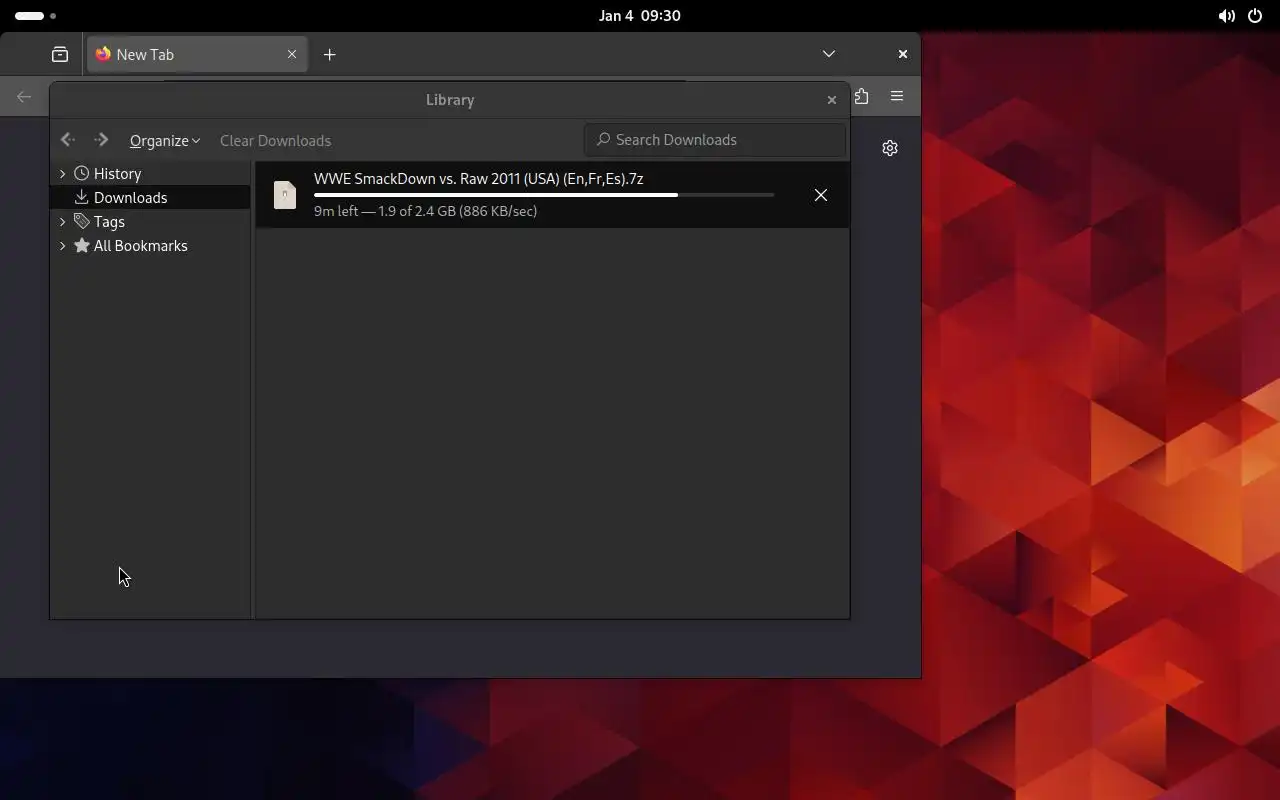Open the Firefox hamburger menu
This screenshot has height=800, width=1280.
point(897,97)
